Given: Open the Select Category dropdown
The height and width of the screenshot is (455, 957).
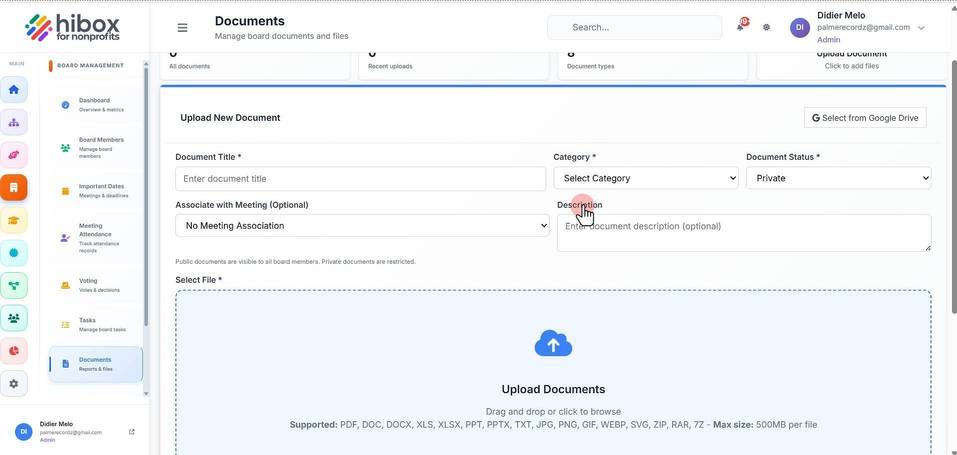Looking at the screenshot, I should 646,178.
